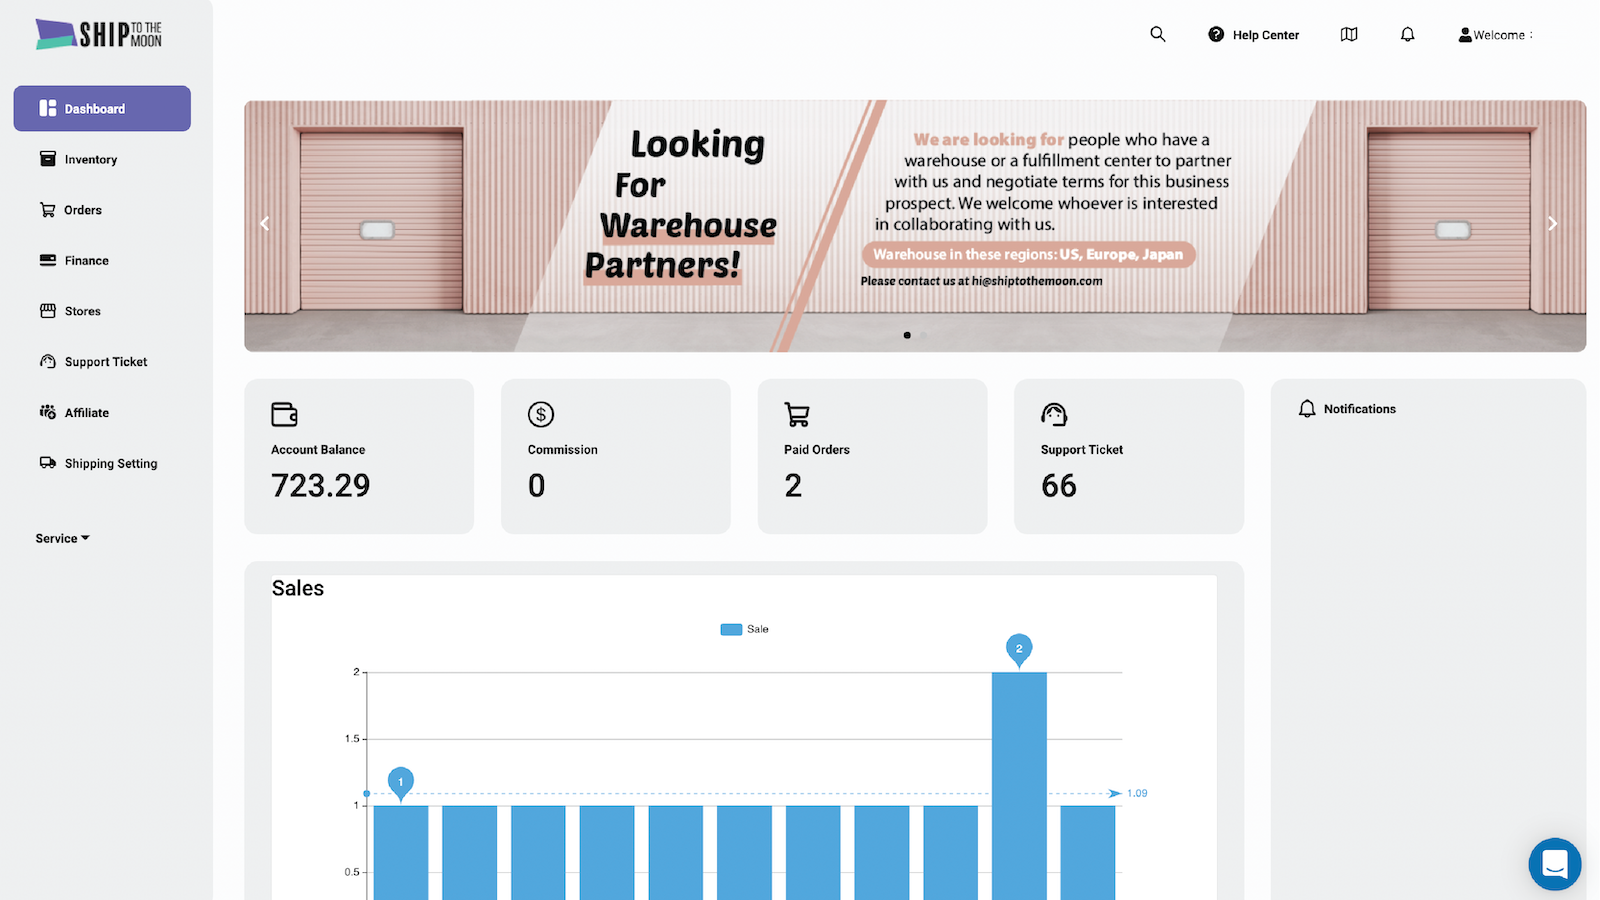
Task: Click the tallest chart bar marked 2
Action: [1019, 786]
